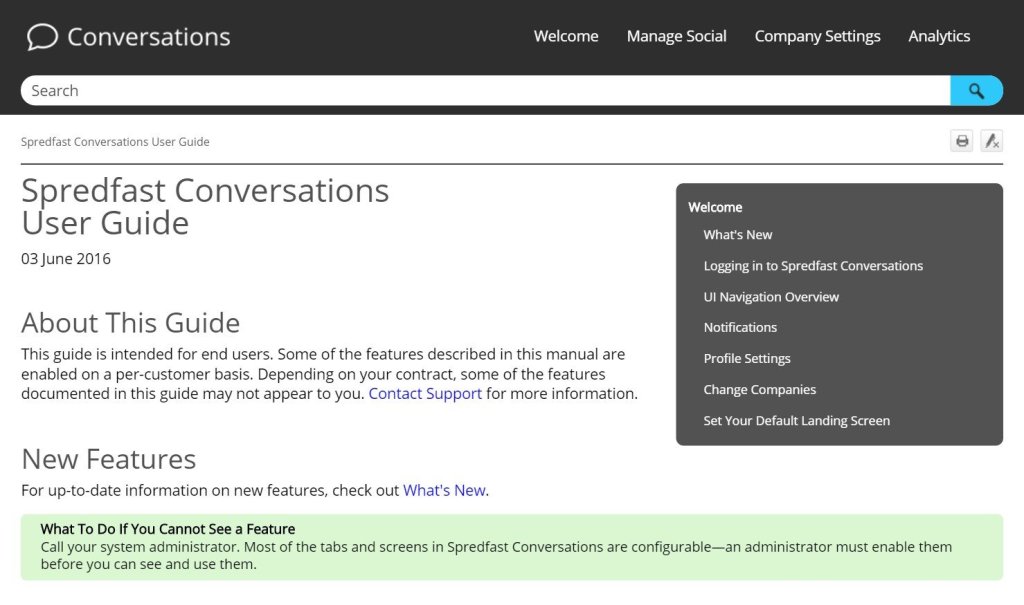Open Logging in to Spredfast Conversations topic
Viewport: 1024px width, 605px height.
(813, 266)
